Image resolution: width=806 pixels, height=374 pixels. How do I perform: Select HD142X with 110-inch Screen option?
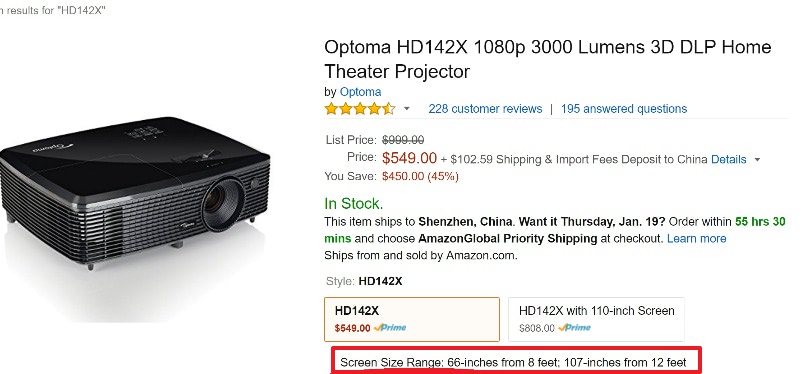point(596,319)
